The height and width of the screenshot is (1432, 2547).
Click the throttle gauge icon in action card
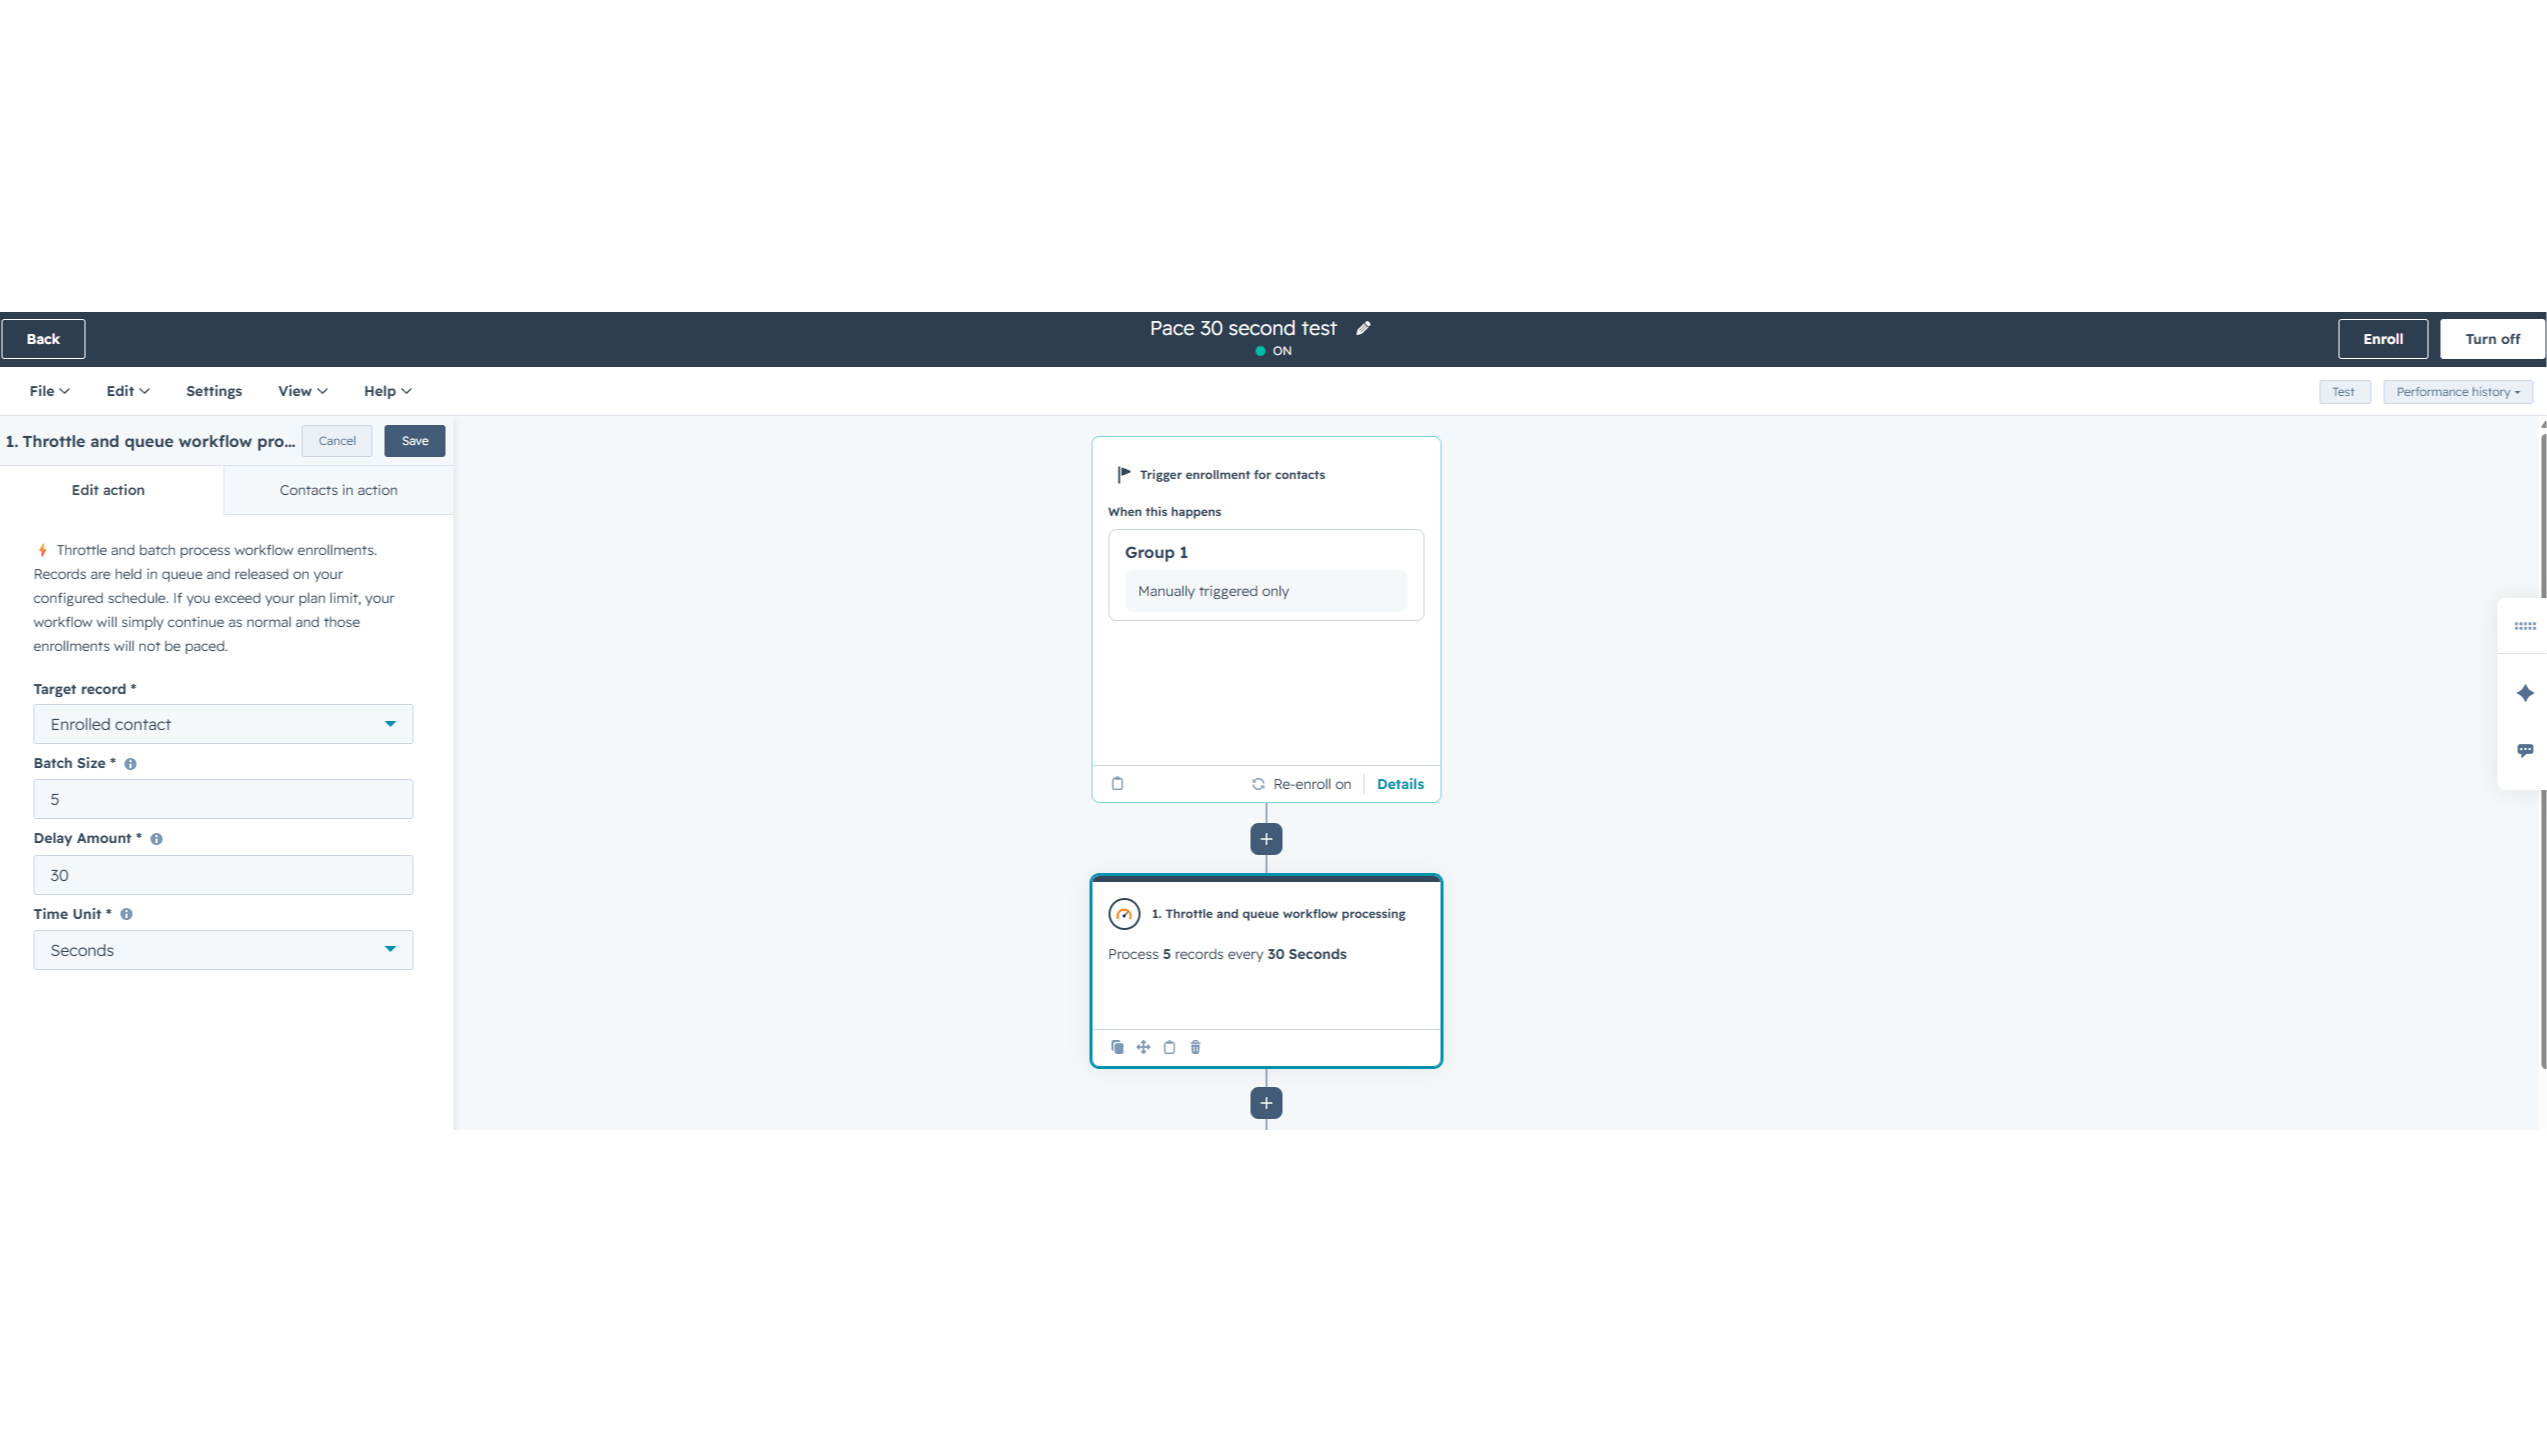tap(1124, 914)
